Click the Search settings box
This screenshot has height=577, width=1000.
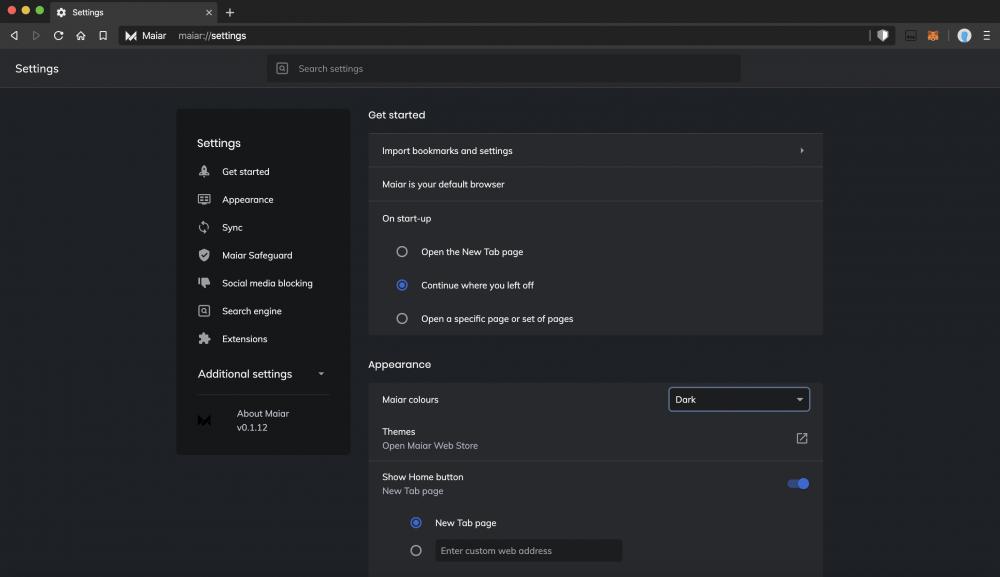click(504, 68)
